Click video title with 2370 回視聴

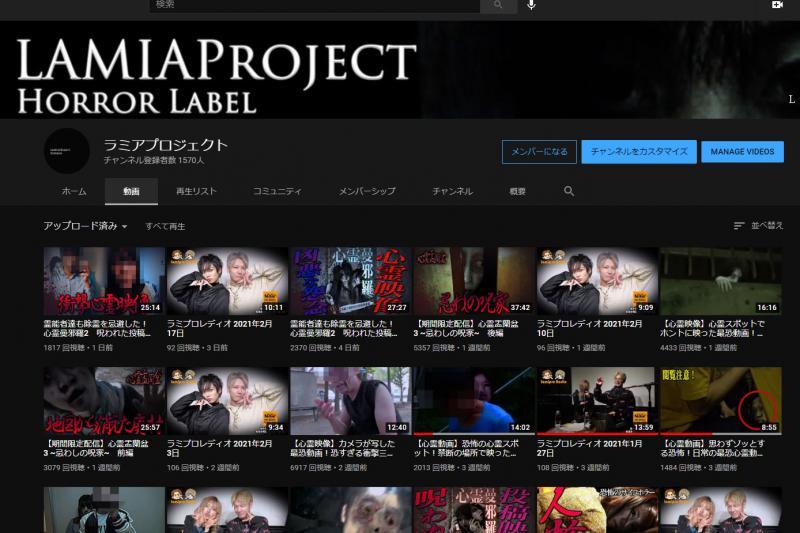(343, 328)
